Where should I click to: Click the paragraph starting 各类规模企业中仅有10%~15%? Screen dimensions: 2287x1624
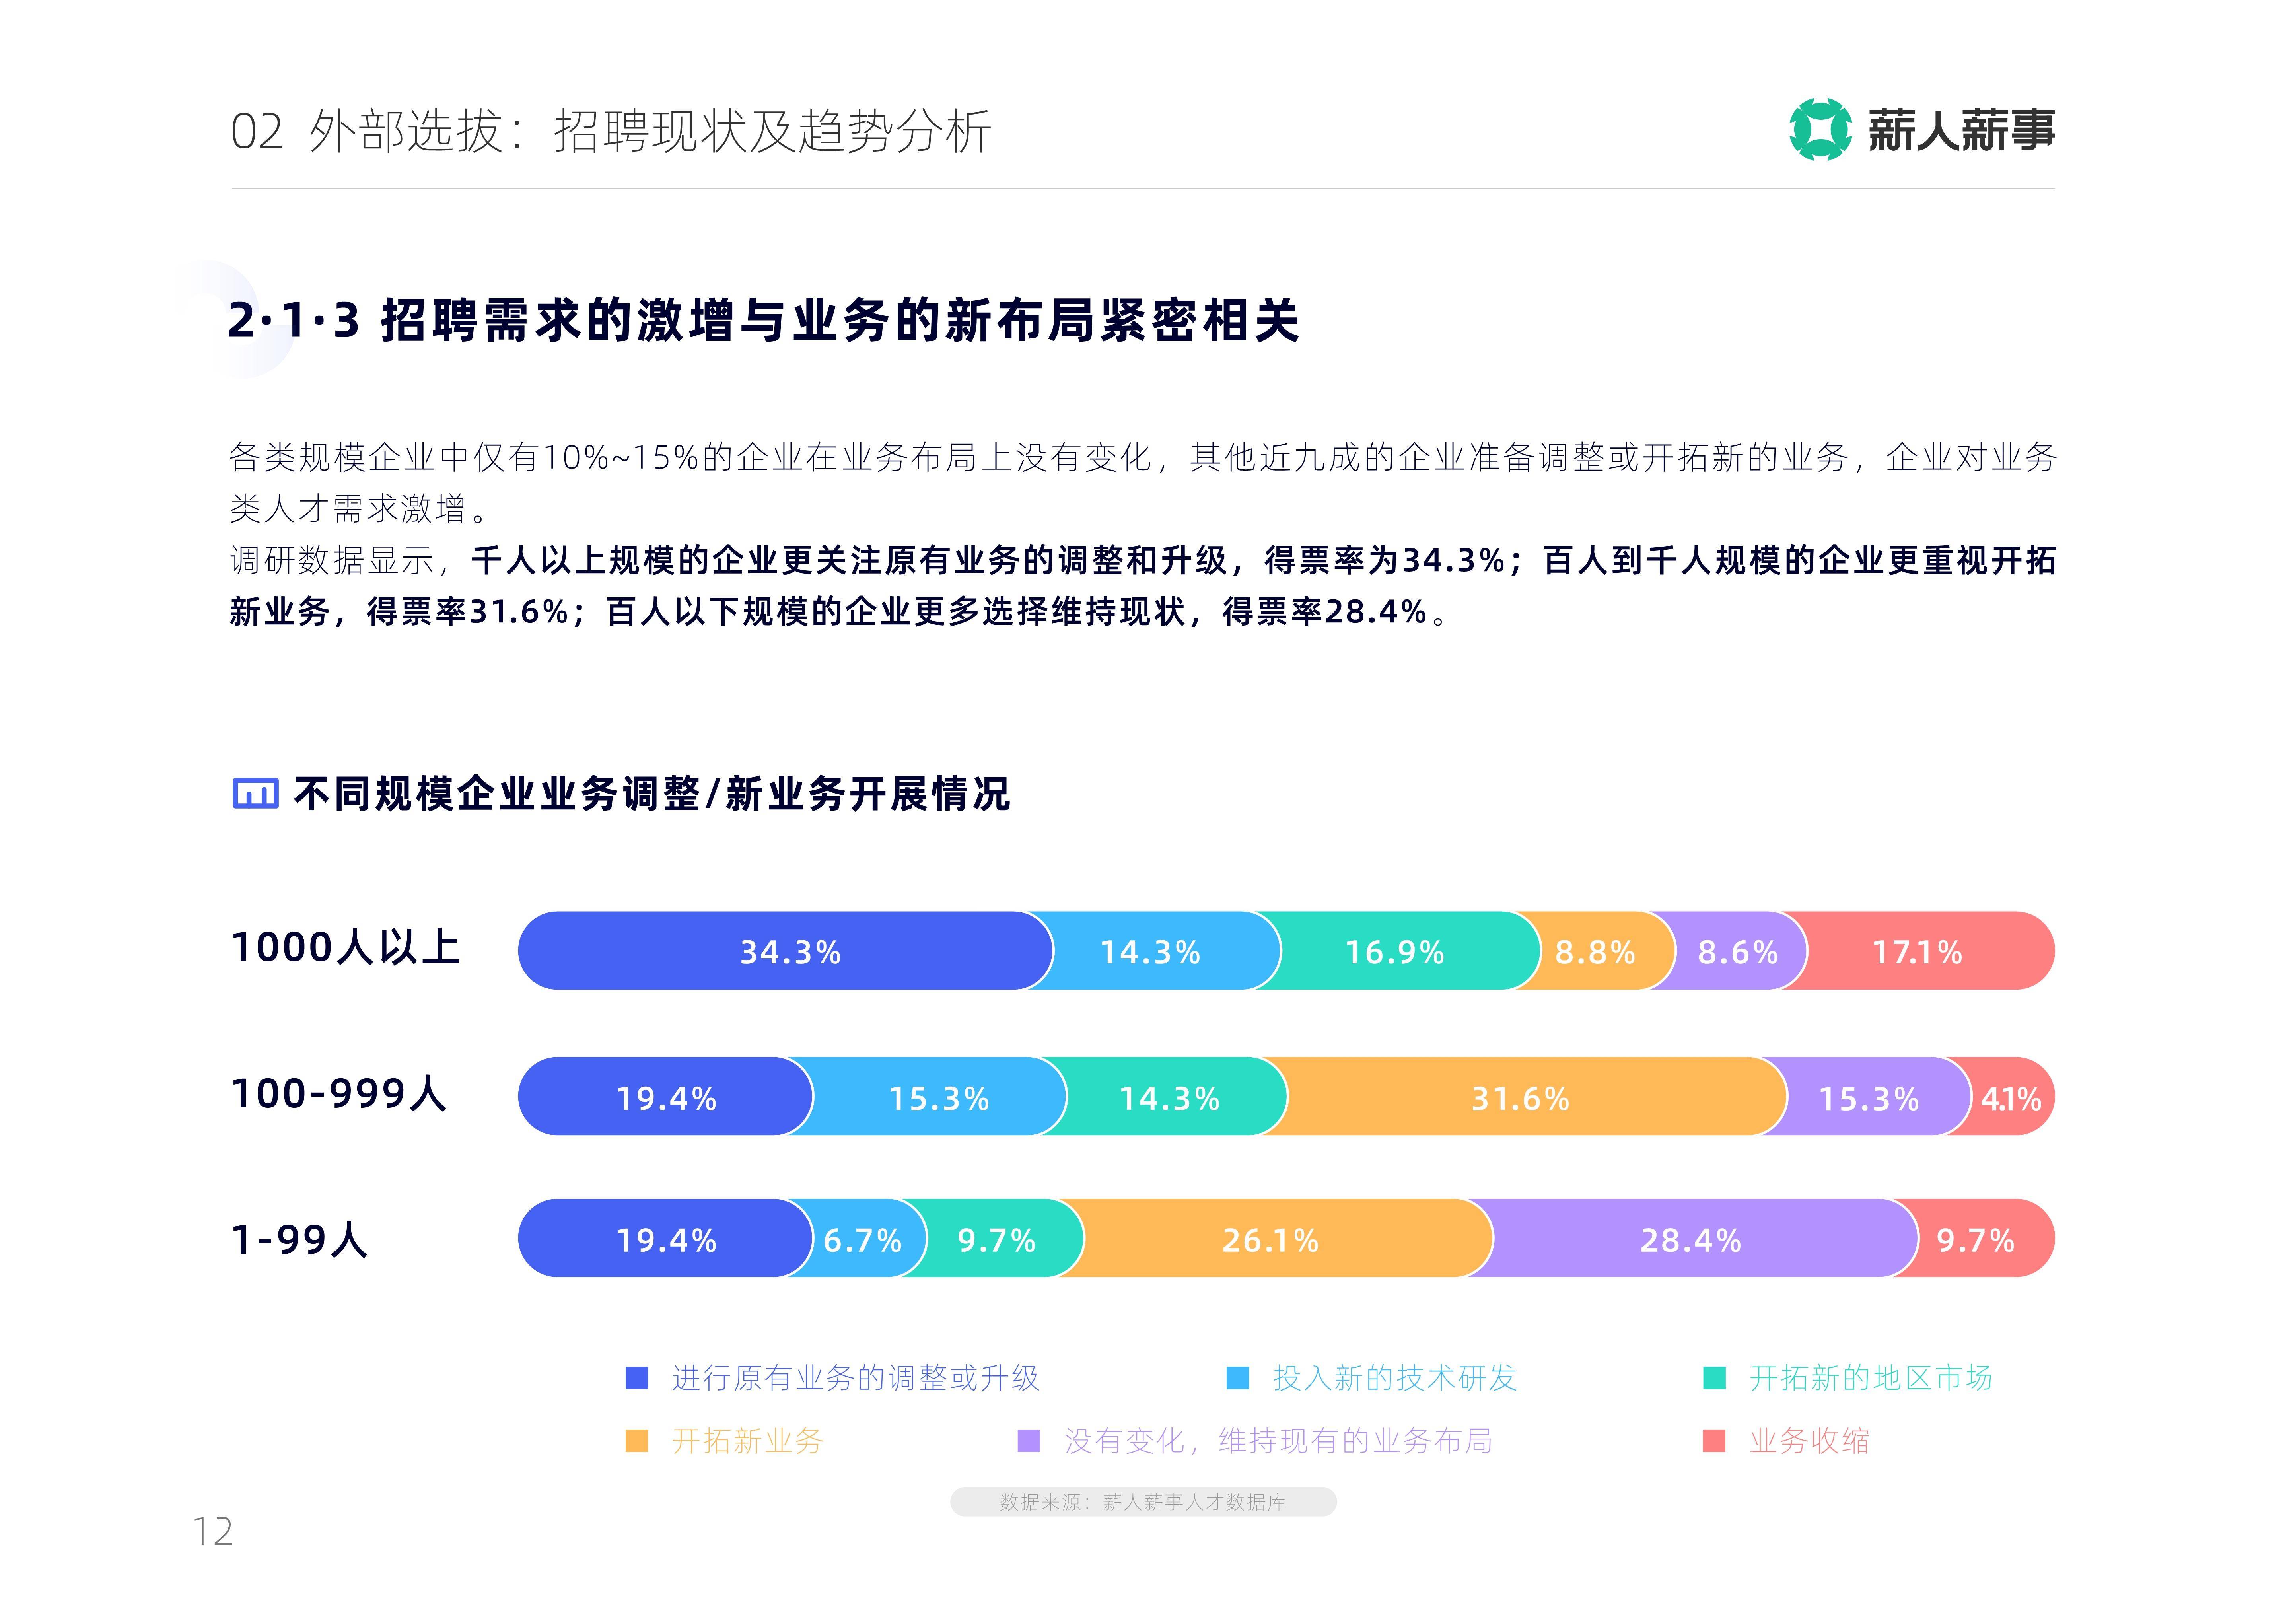(x=1143, y=483)
